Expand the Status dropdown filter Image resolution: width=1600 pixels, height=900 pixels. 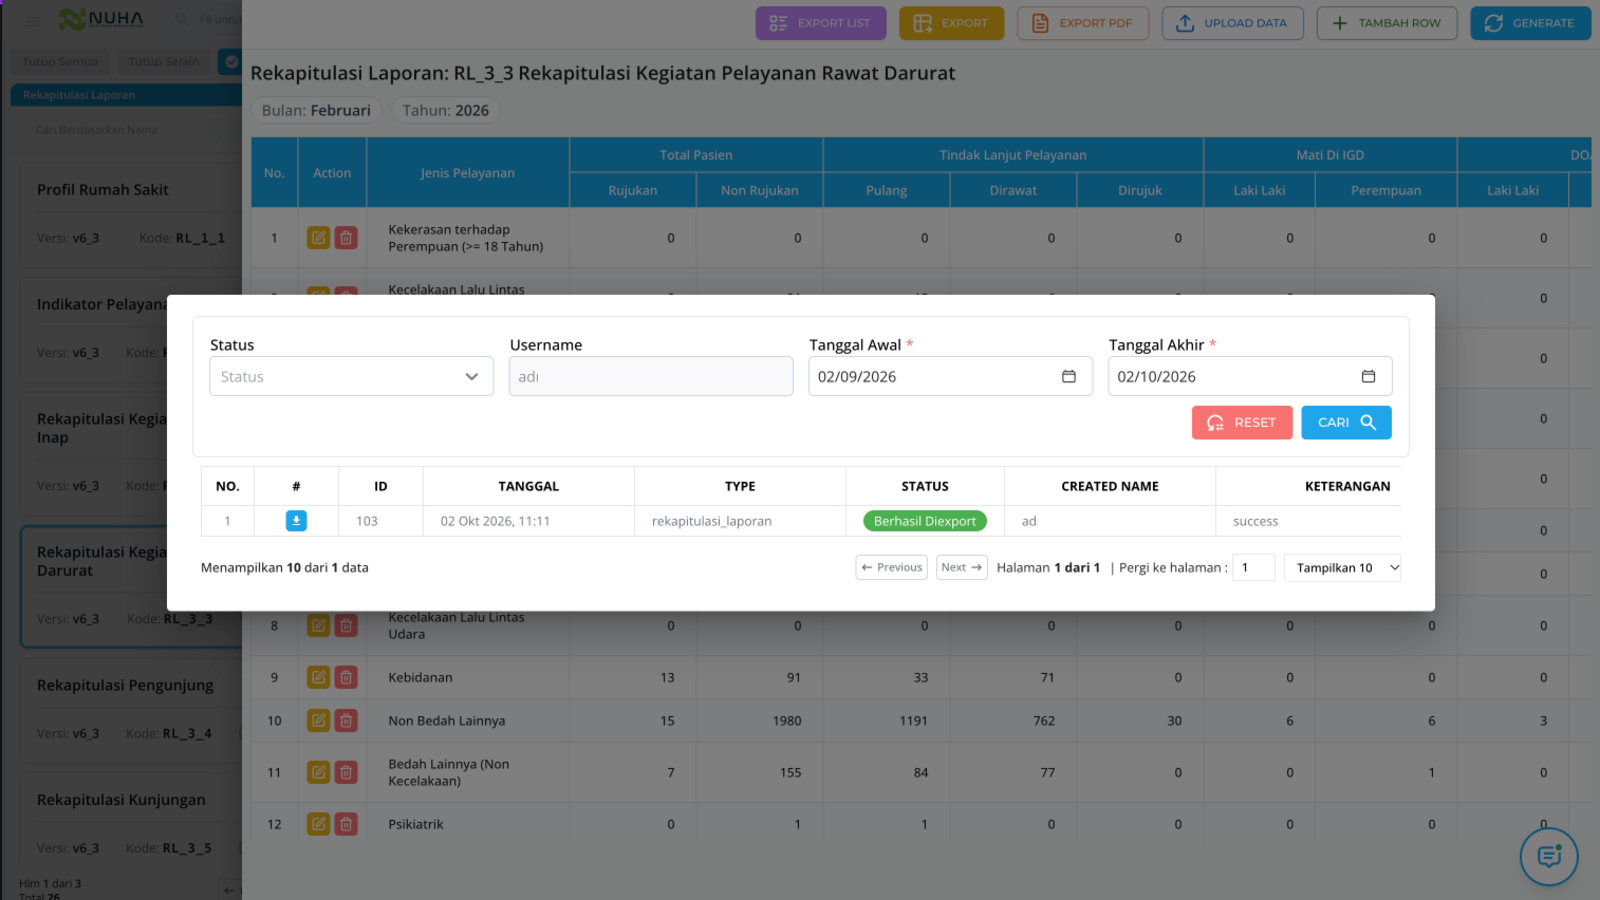[351, 377]
